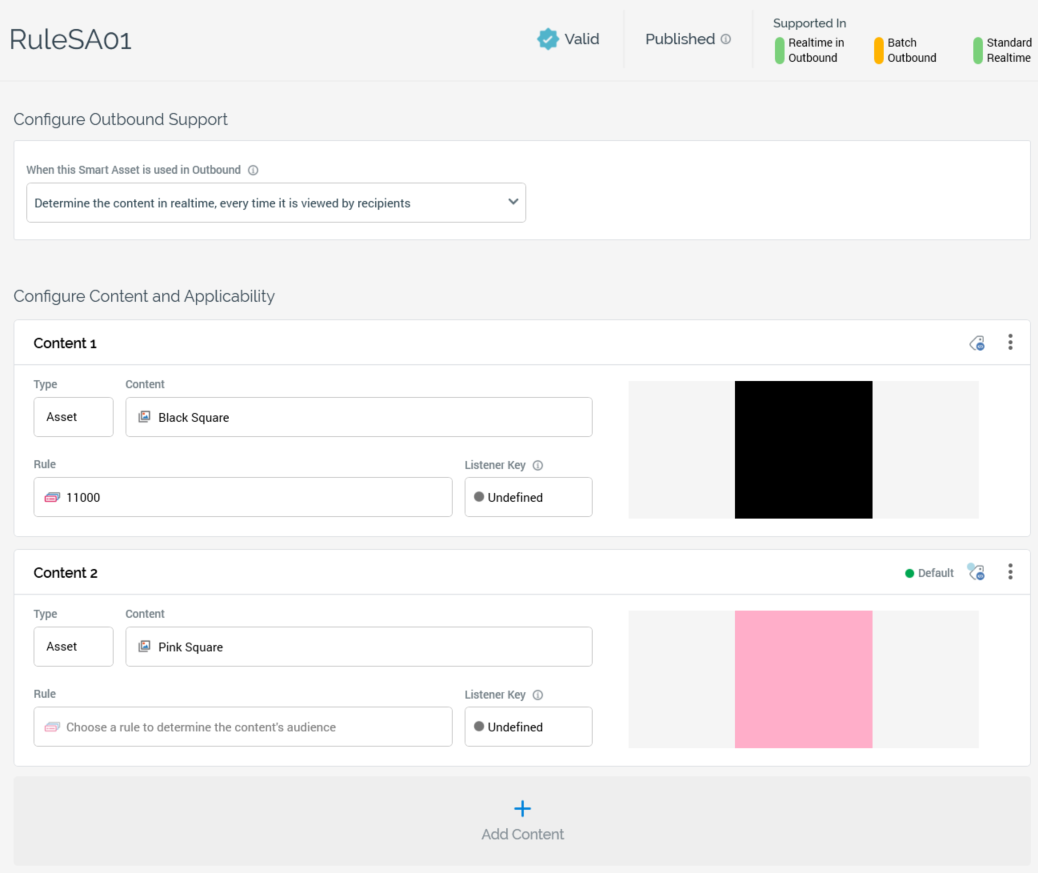Click the Undefined Listener Key in Content 2
Screen dimensions: 1038x873
tap(528, 727)
